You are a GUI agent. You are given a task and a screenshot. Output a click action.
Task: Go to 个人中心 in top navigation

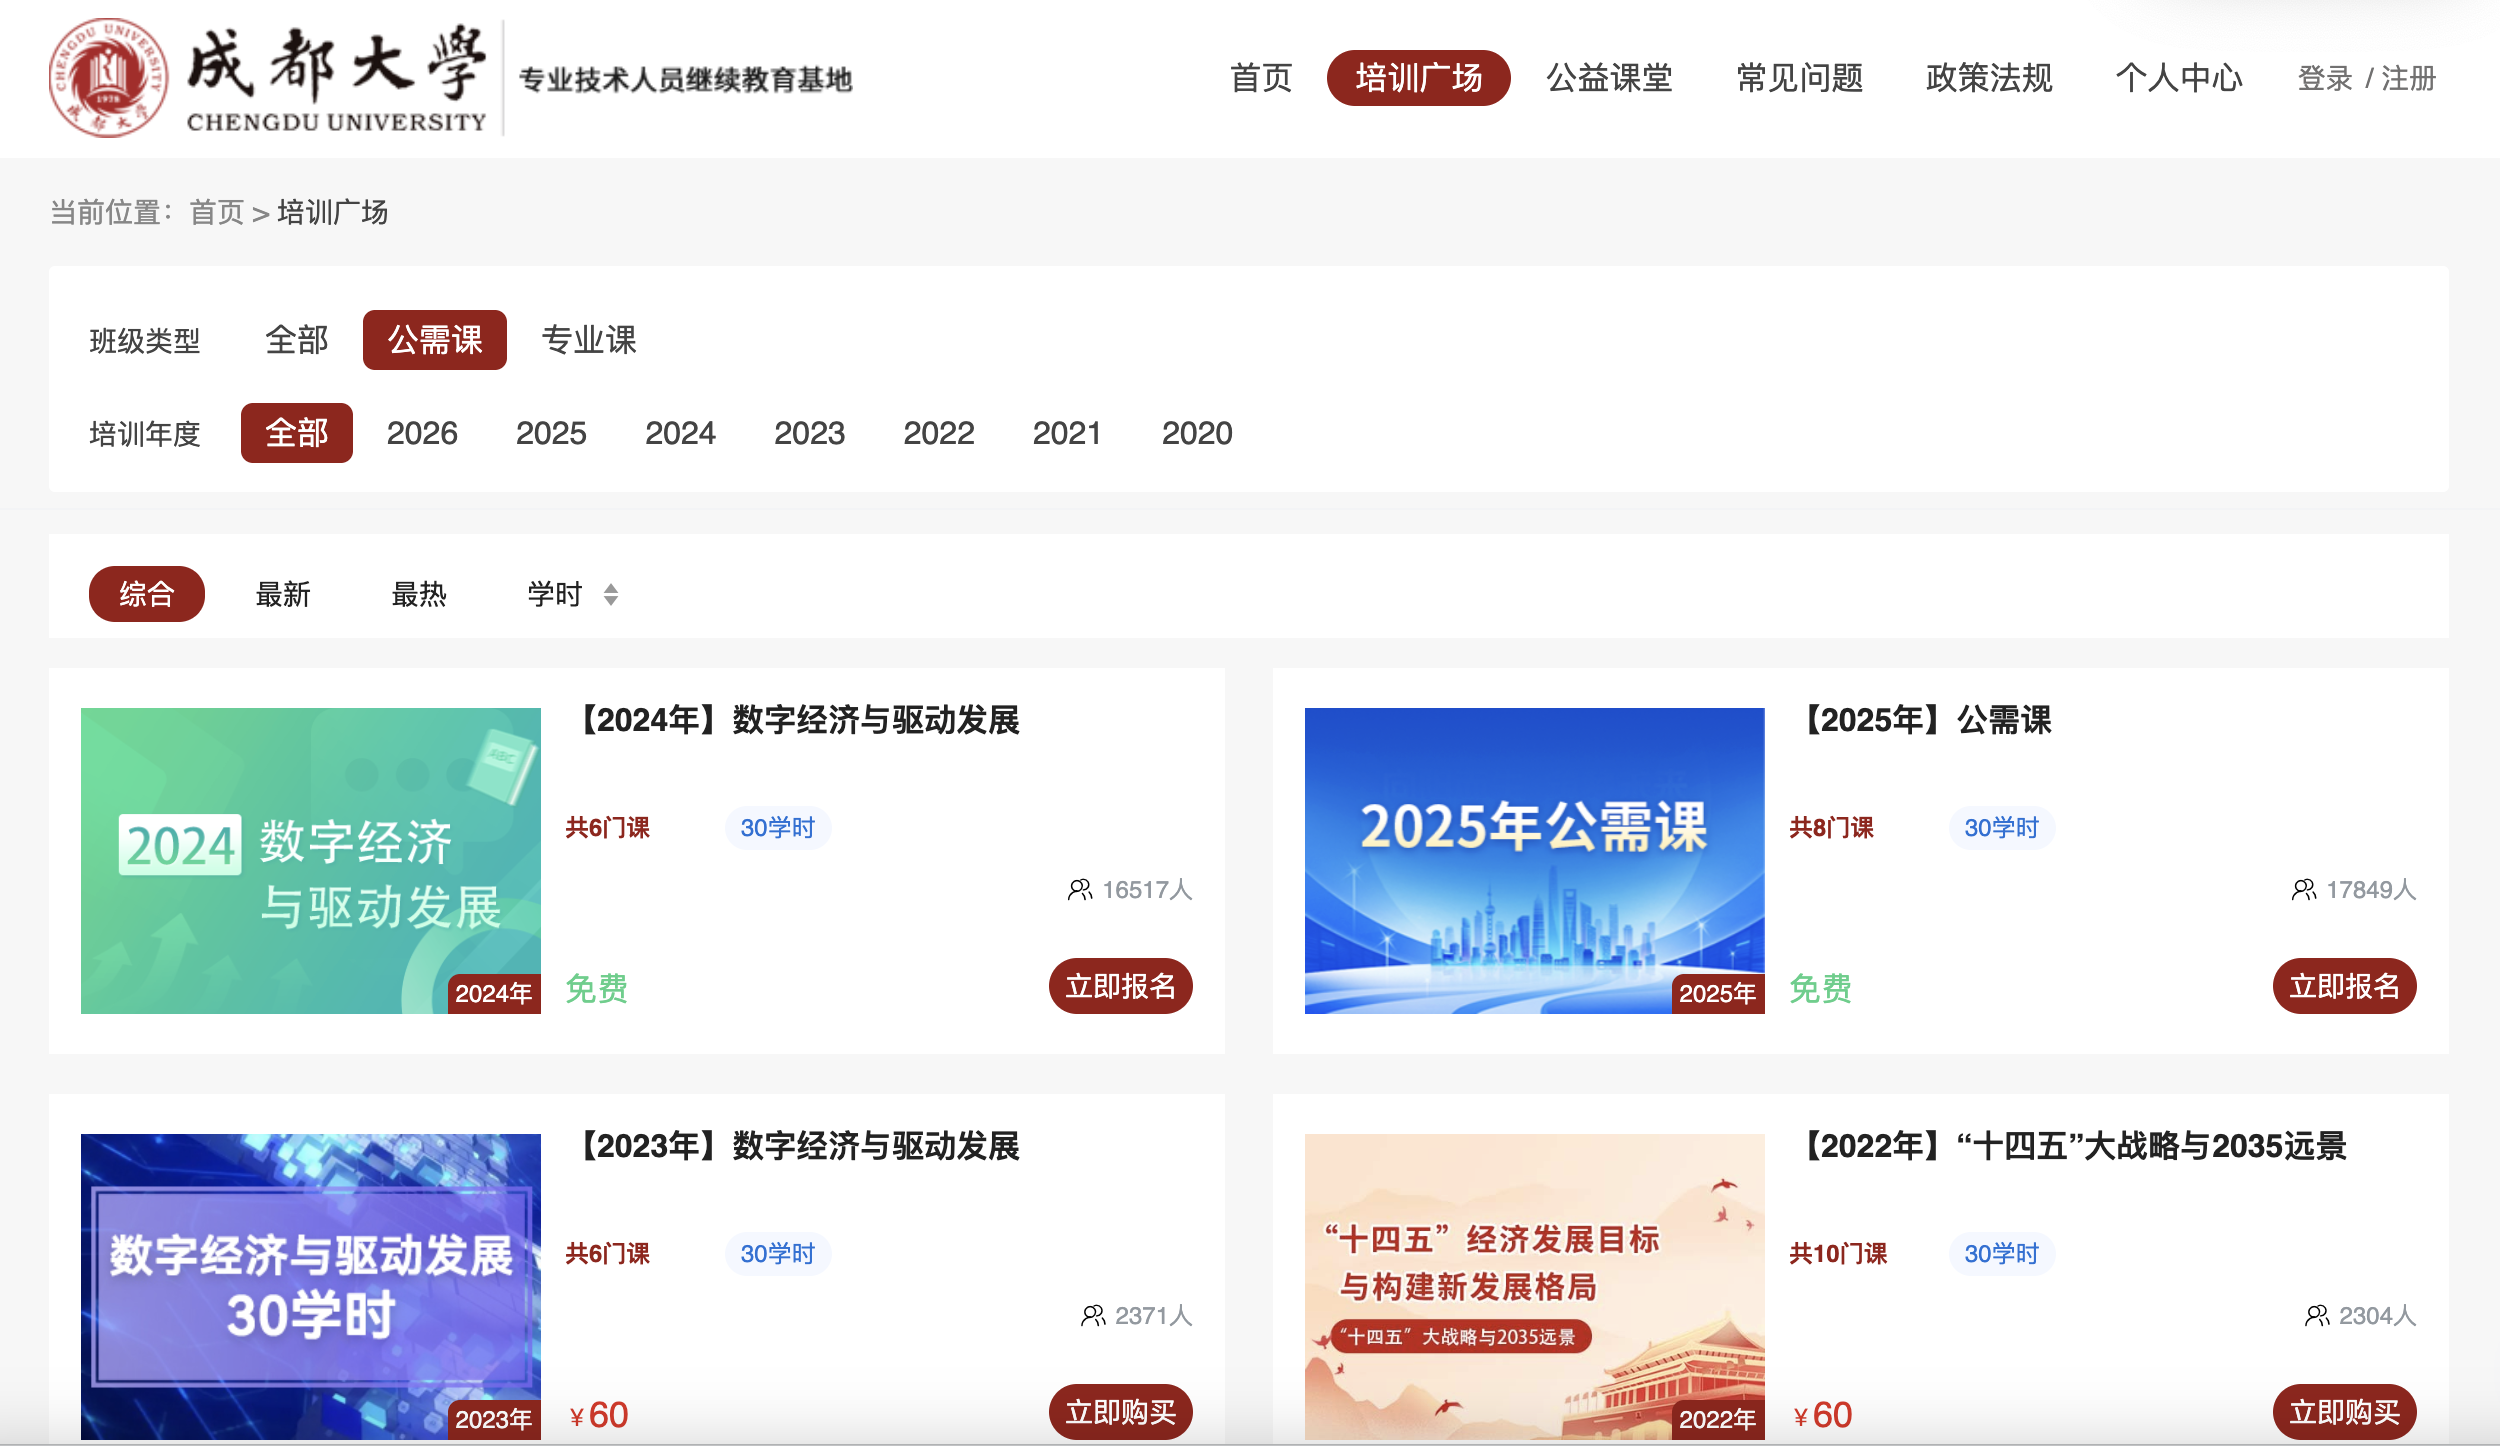point(2178,78)
